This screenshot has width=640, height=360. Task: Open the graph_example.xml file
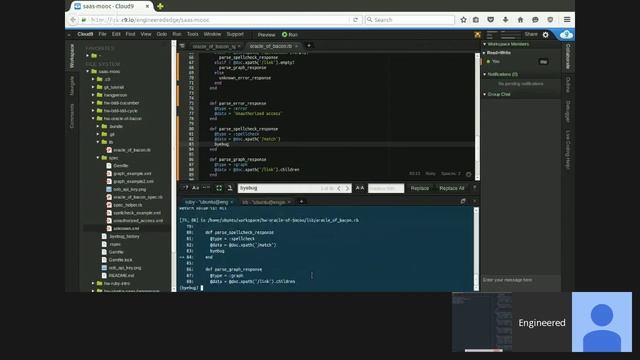coord(132,173)
